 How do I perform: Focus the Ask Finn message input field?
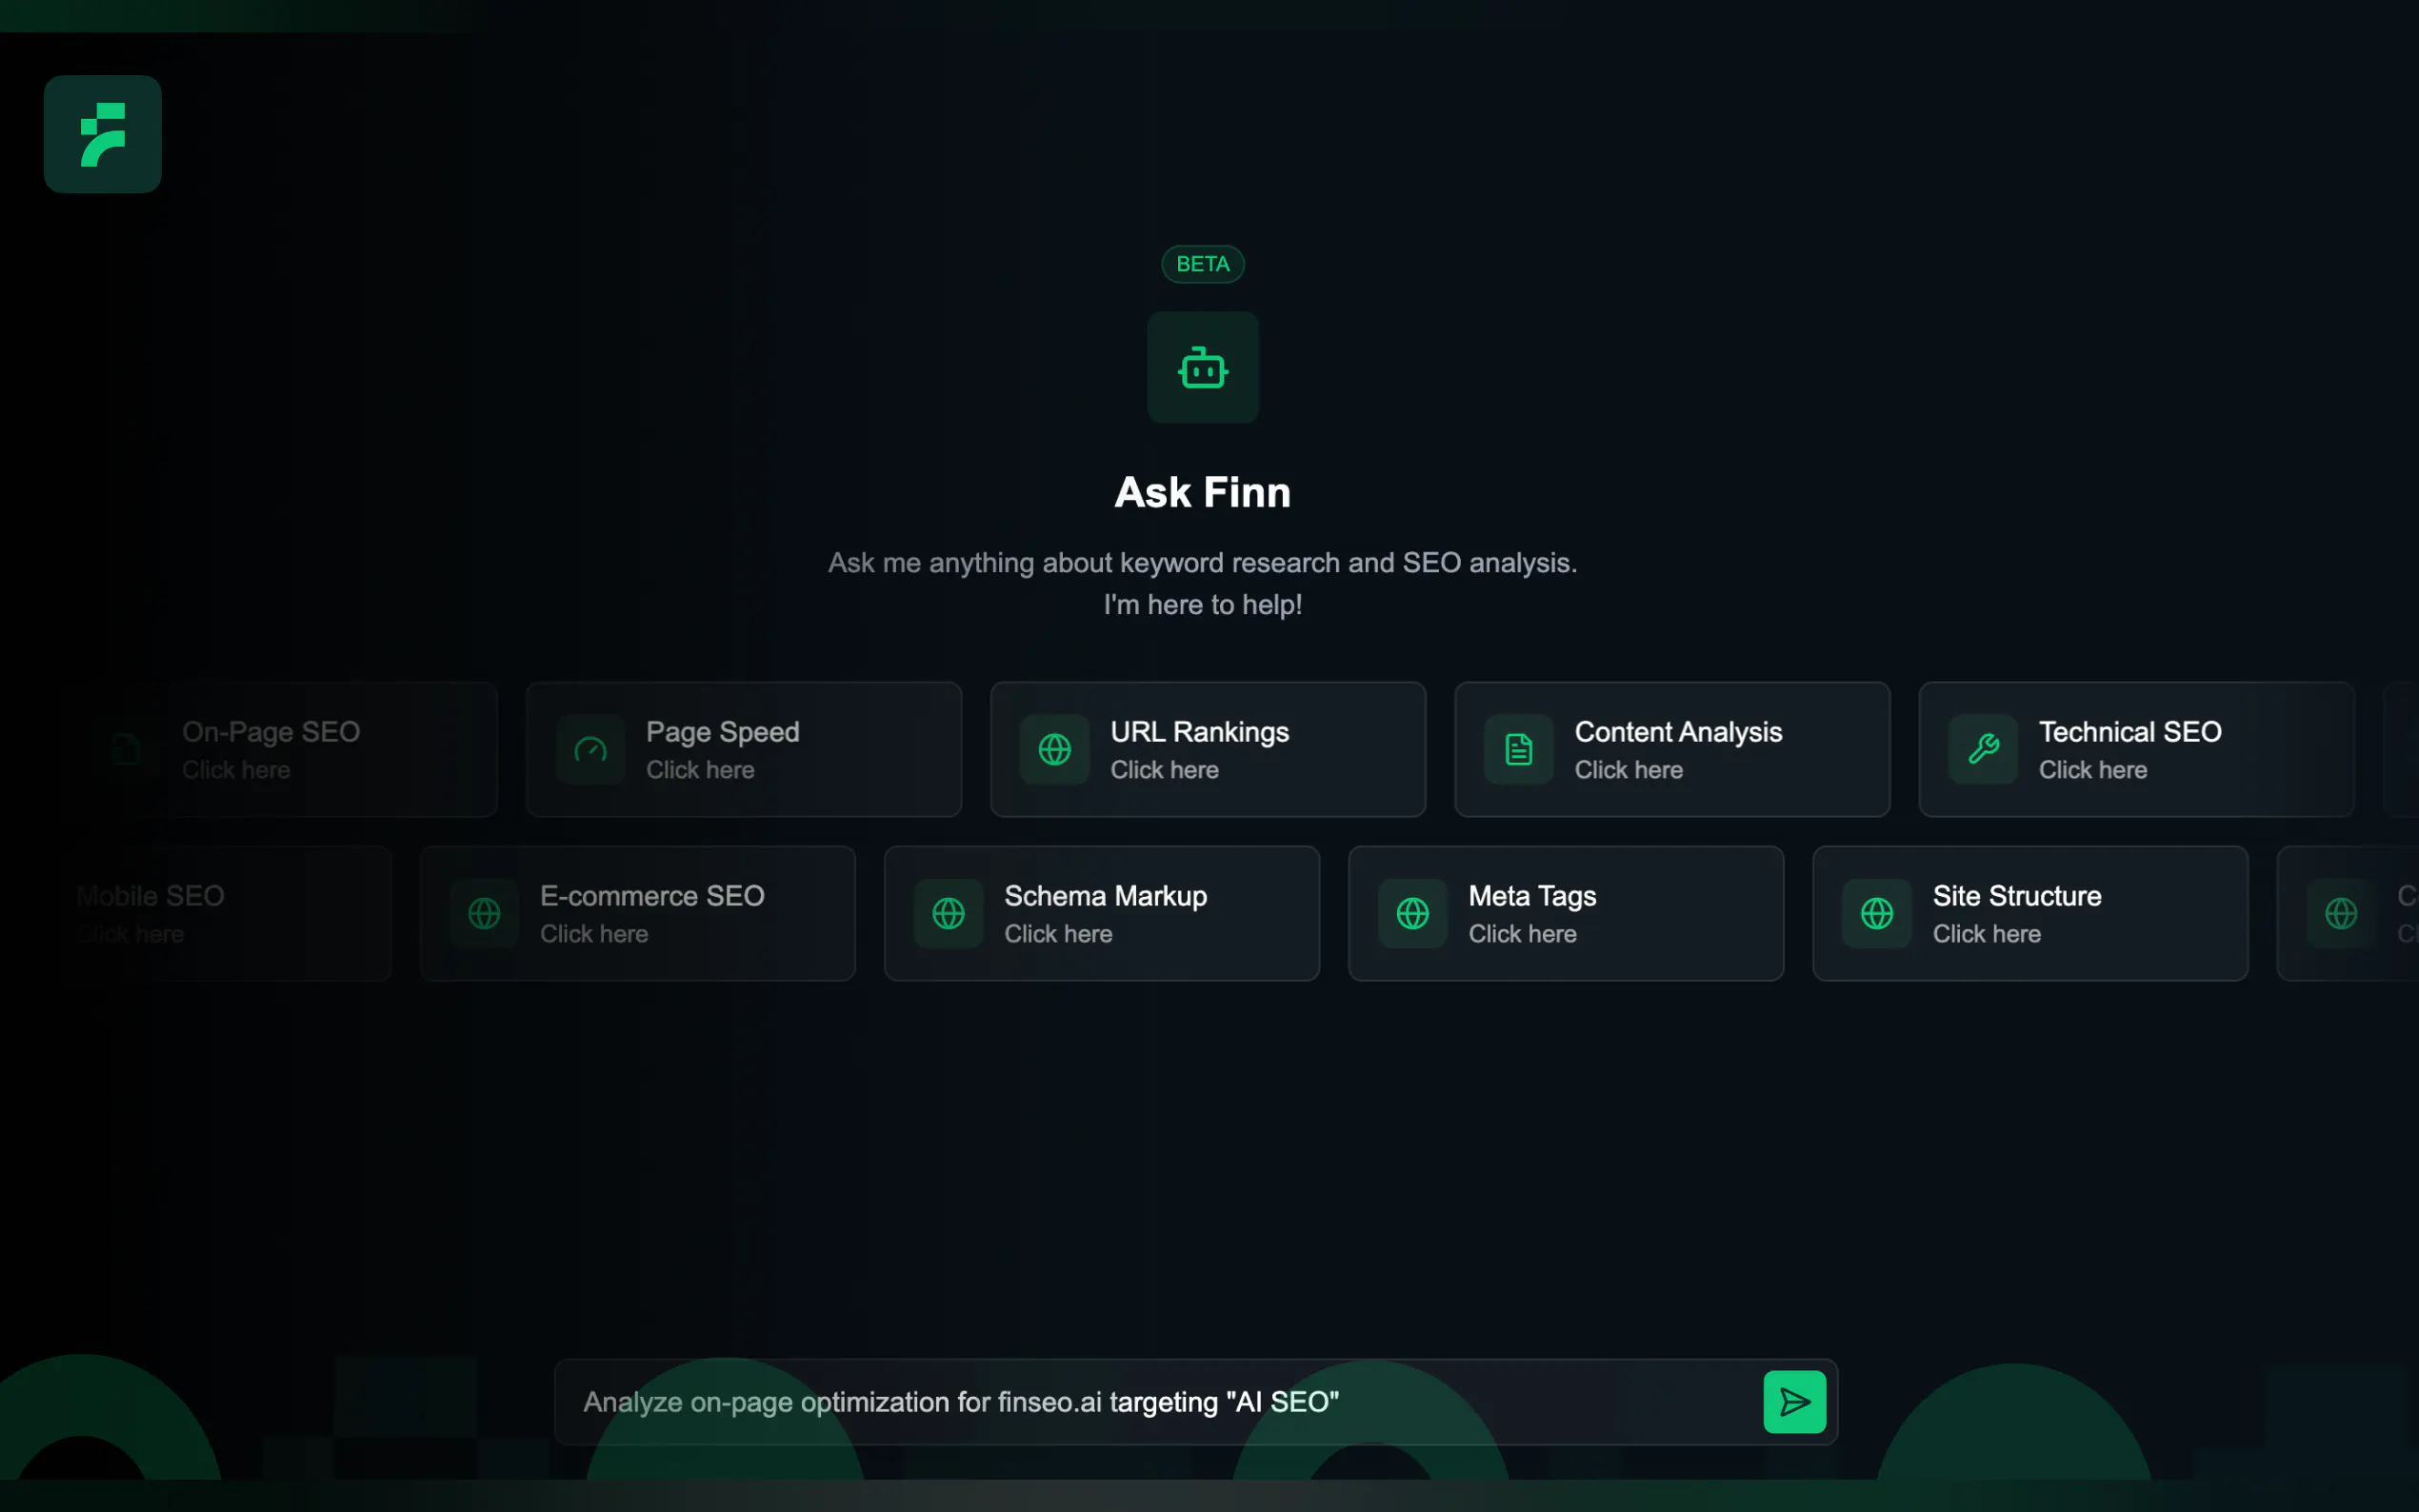pyautogui.click(x=1150, y=1402)
